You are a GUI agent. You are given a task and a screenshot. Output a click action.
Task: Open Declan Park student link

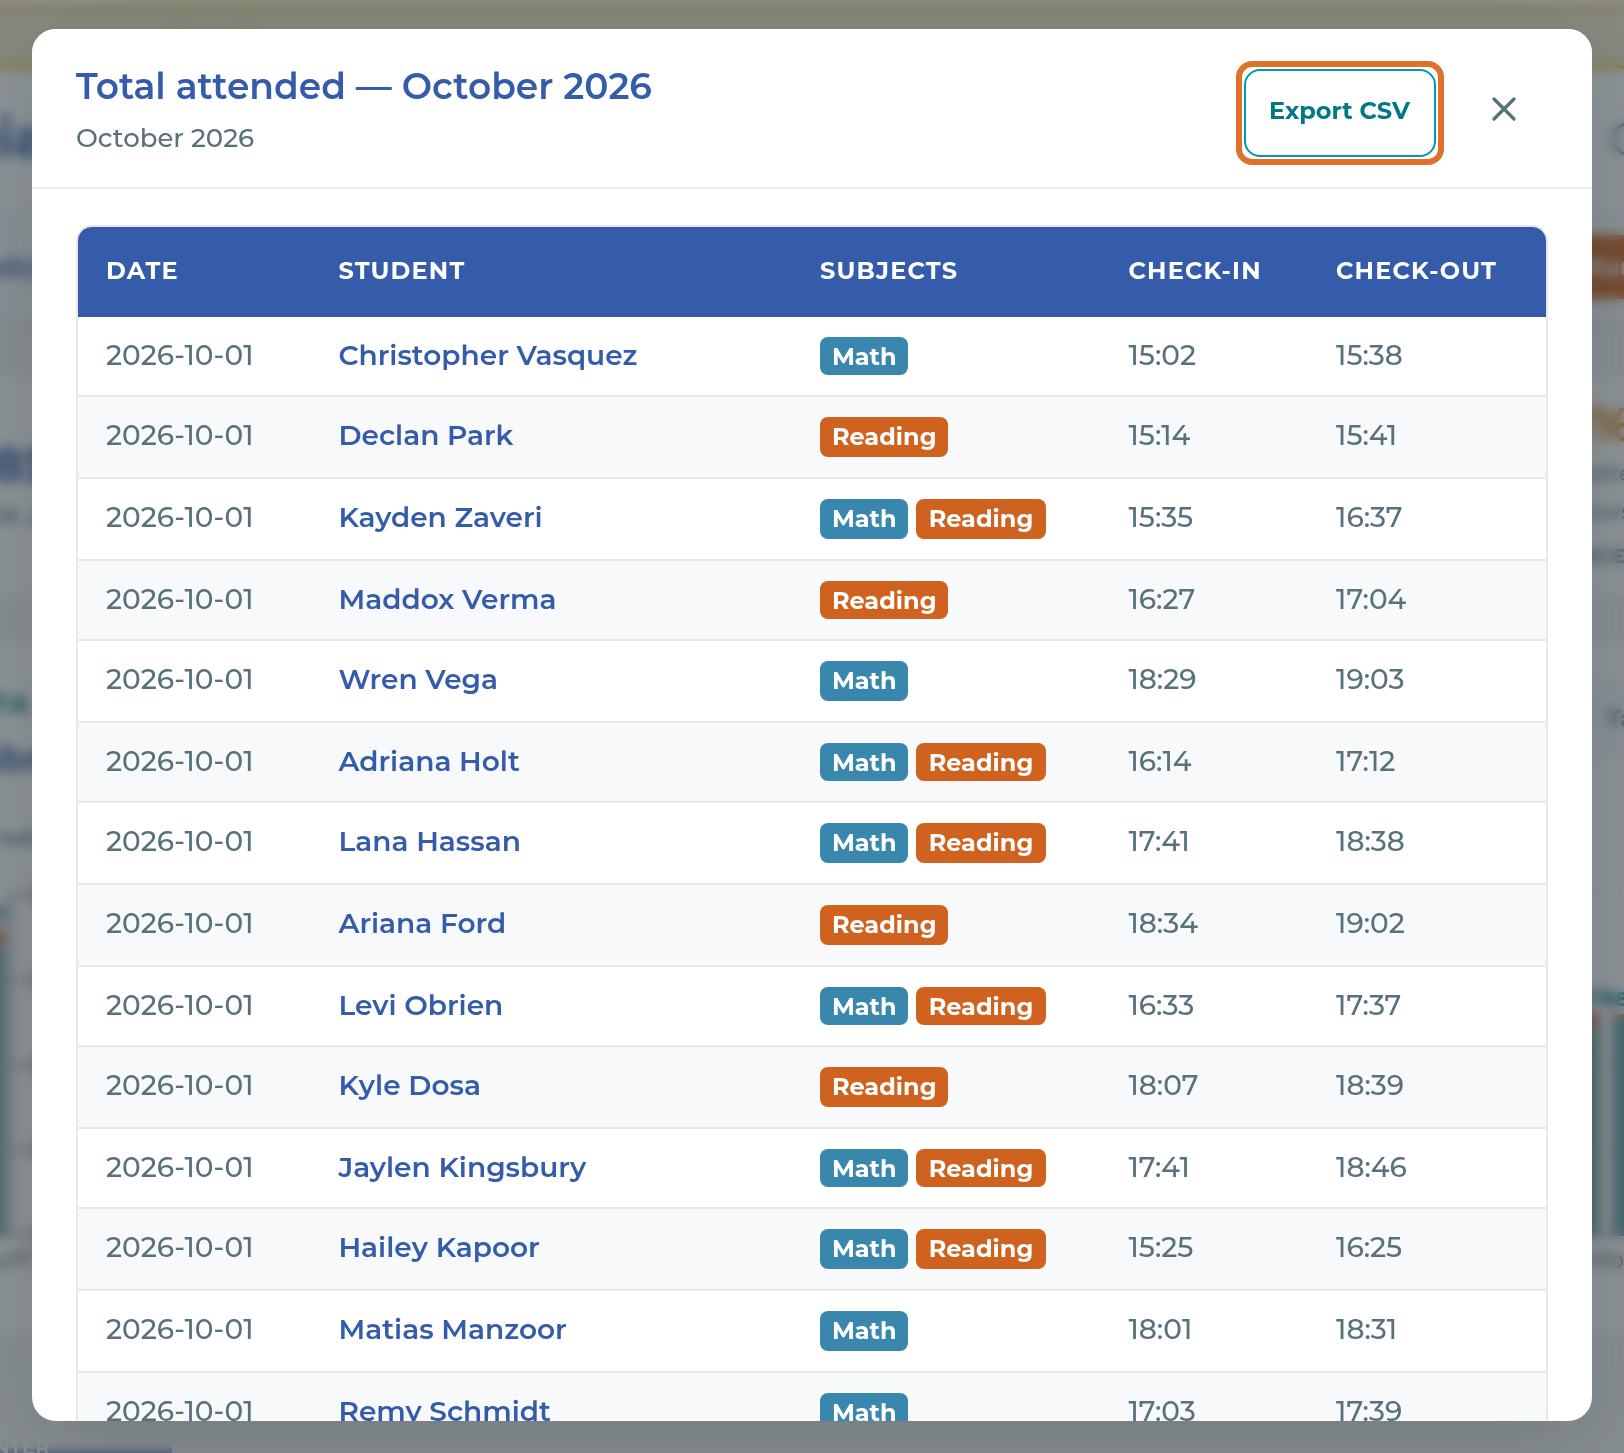(426, 436)
